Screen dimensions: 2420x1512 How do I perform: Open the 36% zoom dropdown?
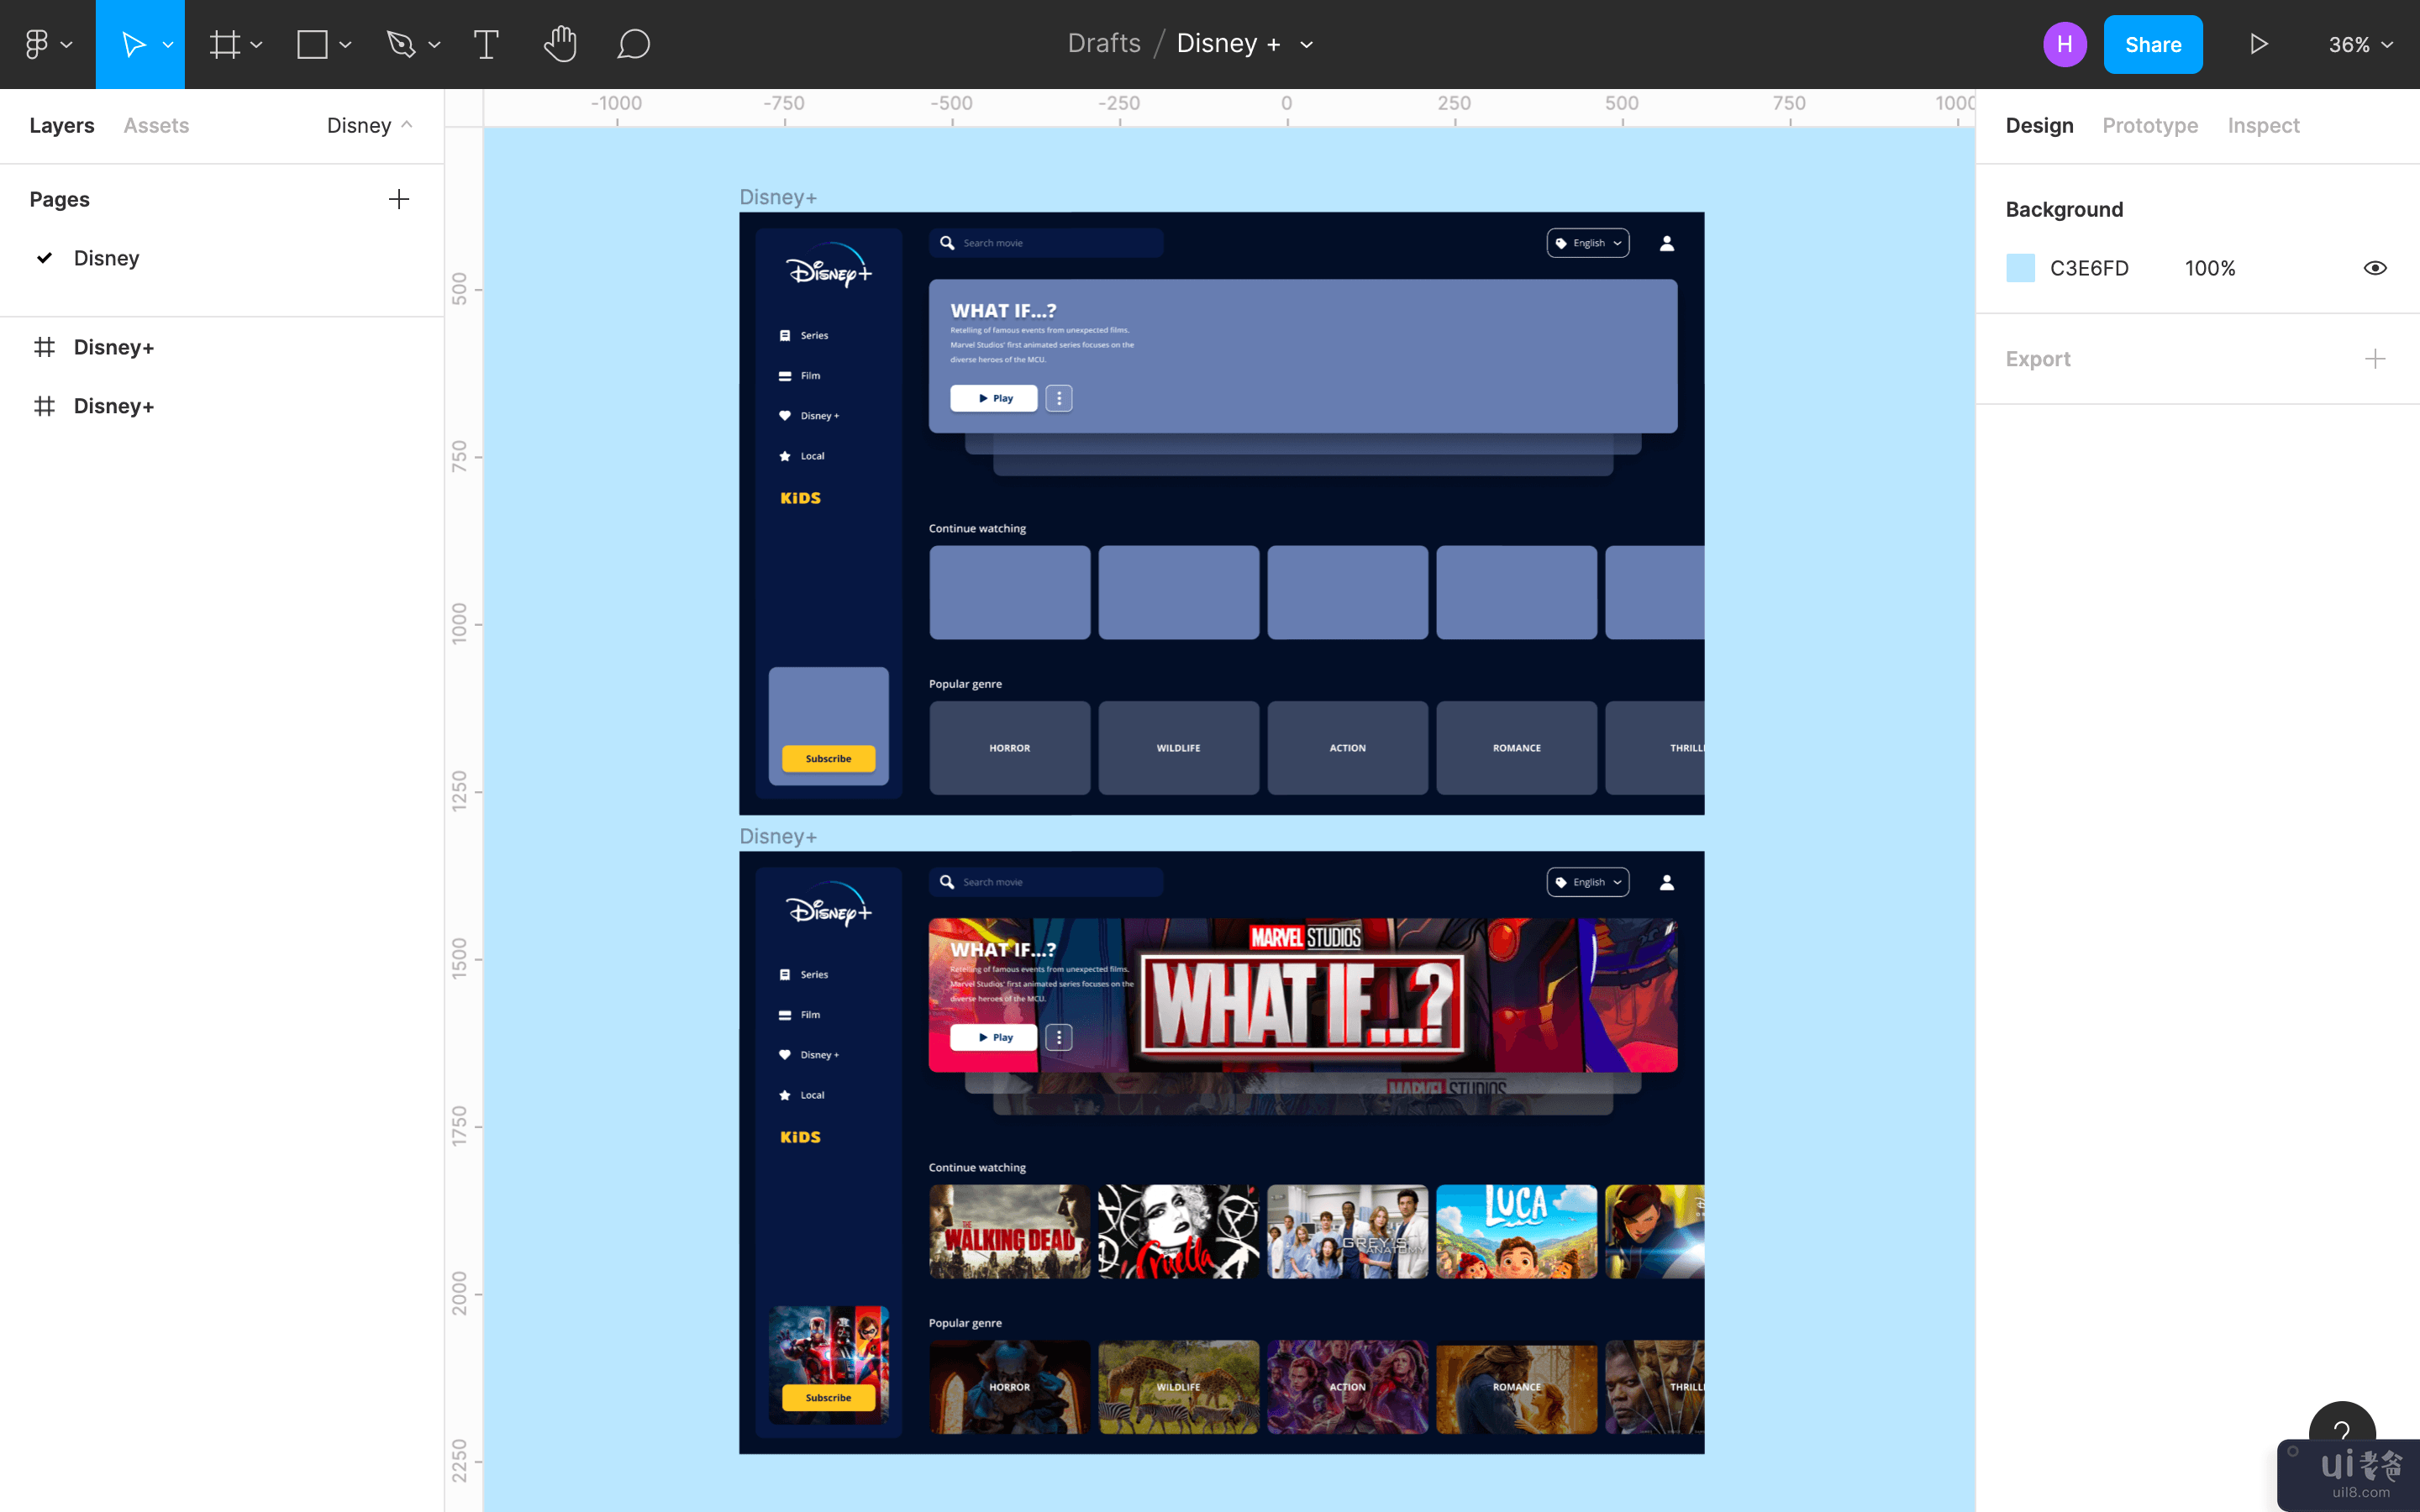2360,44
